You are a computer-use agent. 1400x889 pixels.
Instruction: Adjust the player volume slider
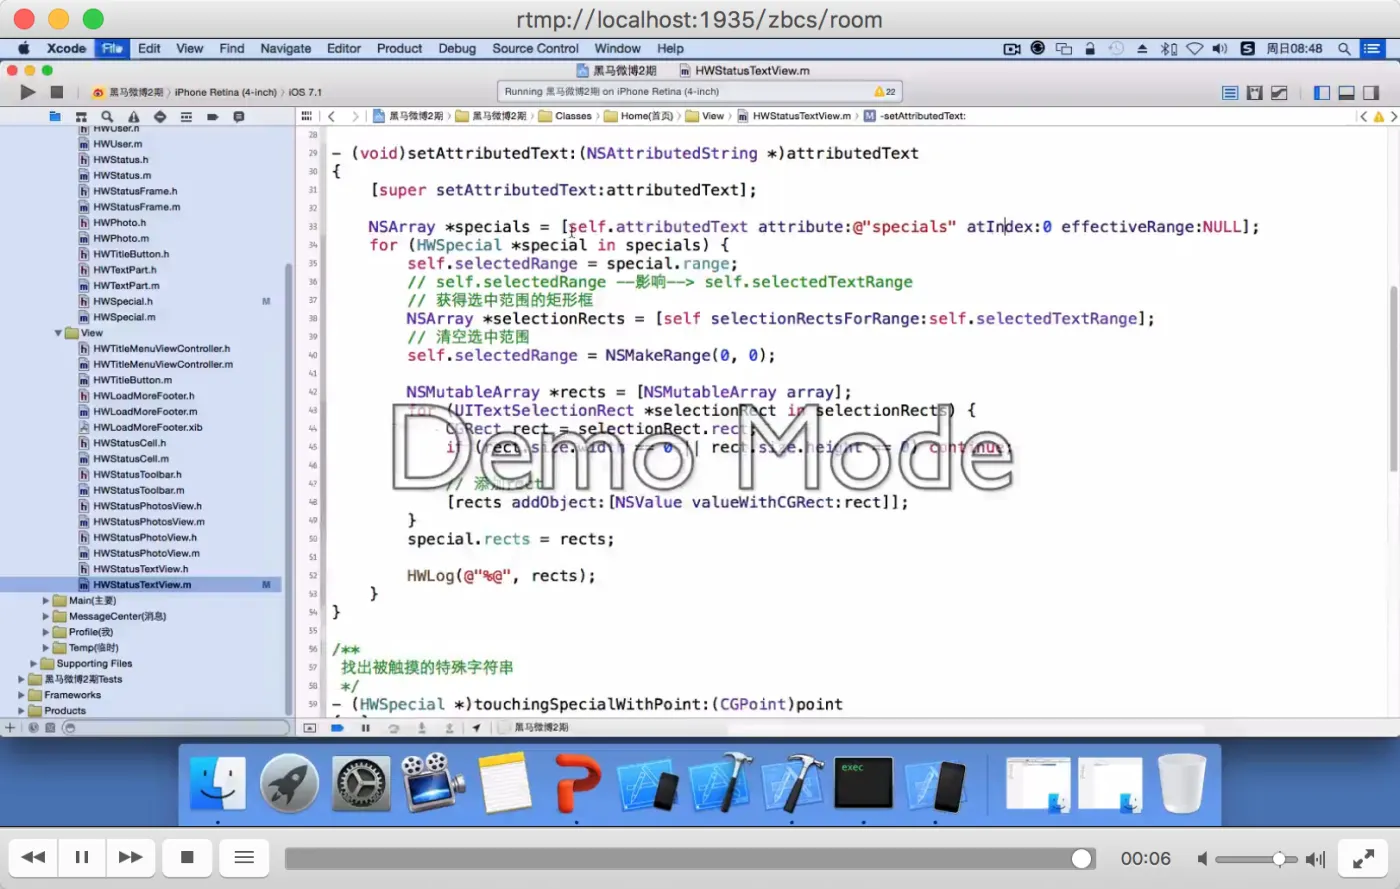pyautogui.click(x=1278, y=859)
